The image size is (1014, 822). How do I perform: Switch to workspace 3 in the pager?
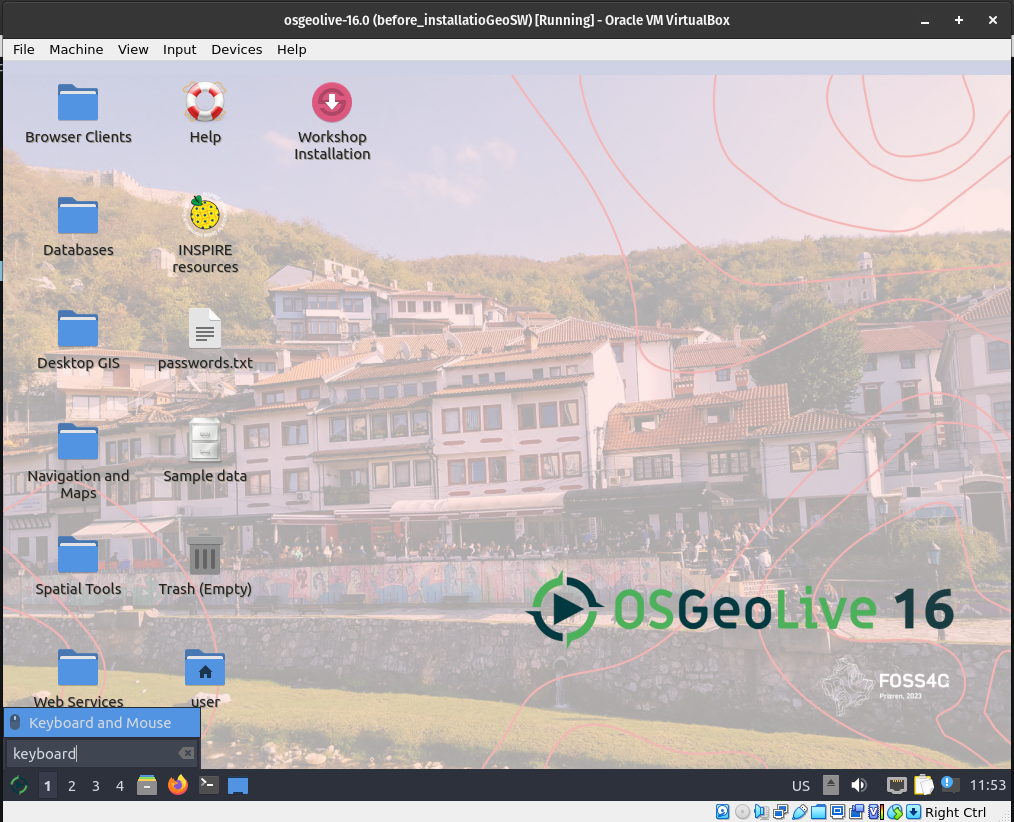pyautogui.click(x=96, y=786)
